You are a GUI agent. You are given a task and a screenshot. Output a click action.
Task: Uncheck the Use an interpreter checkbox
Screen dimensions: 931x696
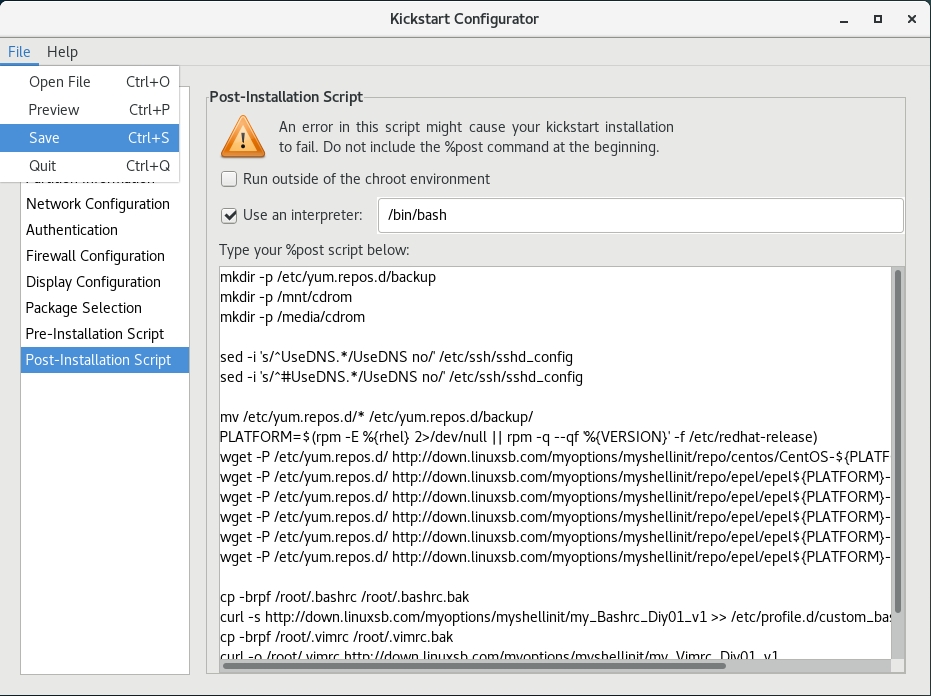coord(229,215)
